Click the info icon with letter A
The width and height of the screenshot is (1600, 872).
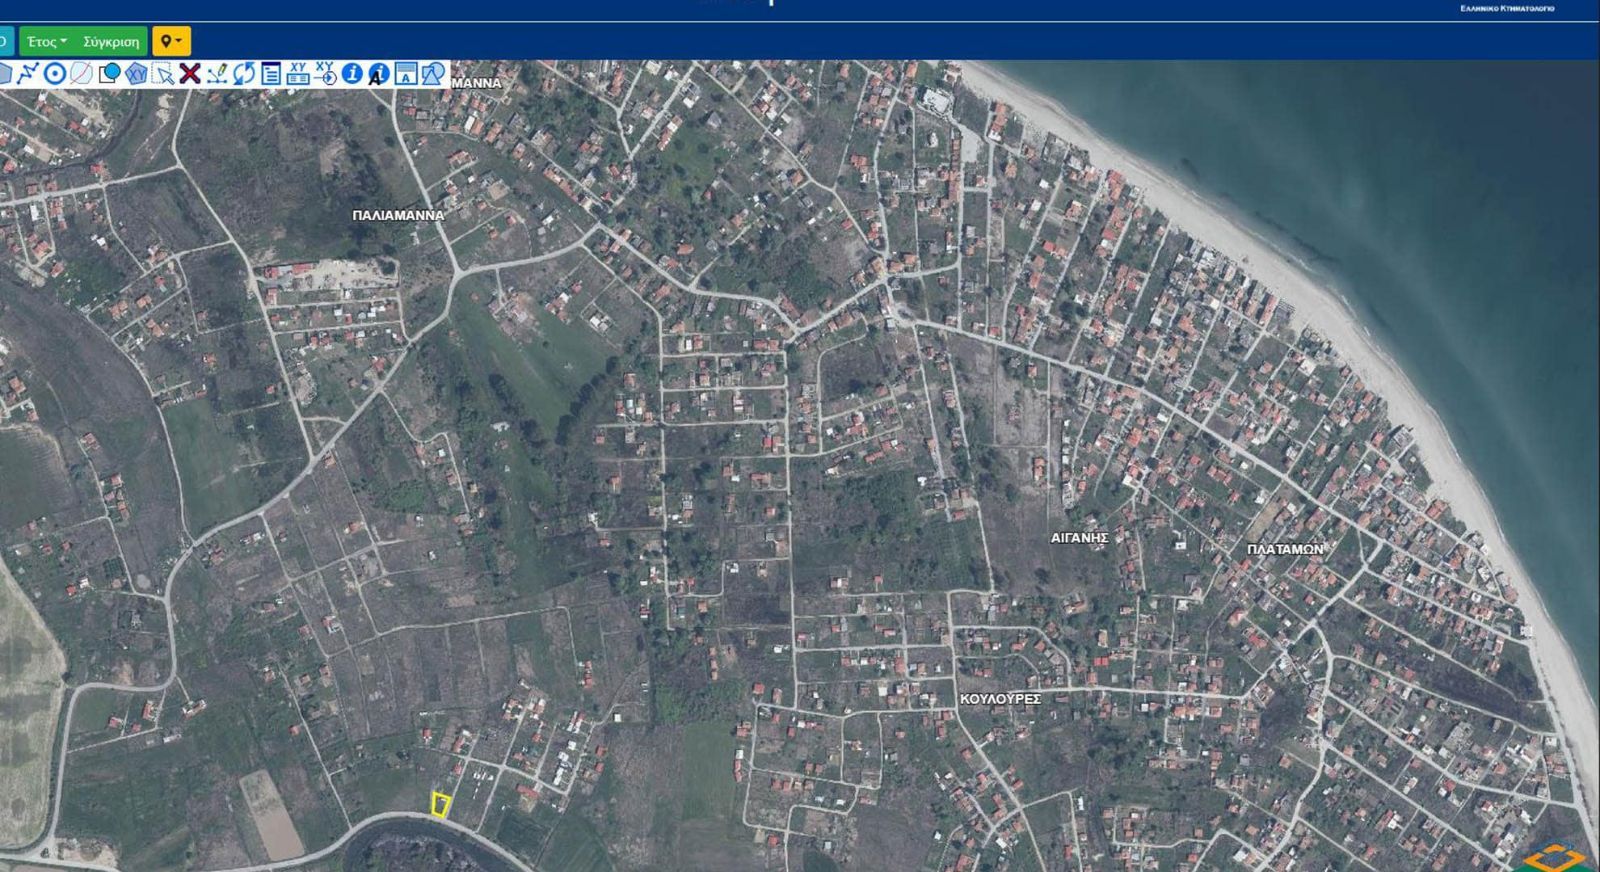click(379, 73)
